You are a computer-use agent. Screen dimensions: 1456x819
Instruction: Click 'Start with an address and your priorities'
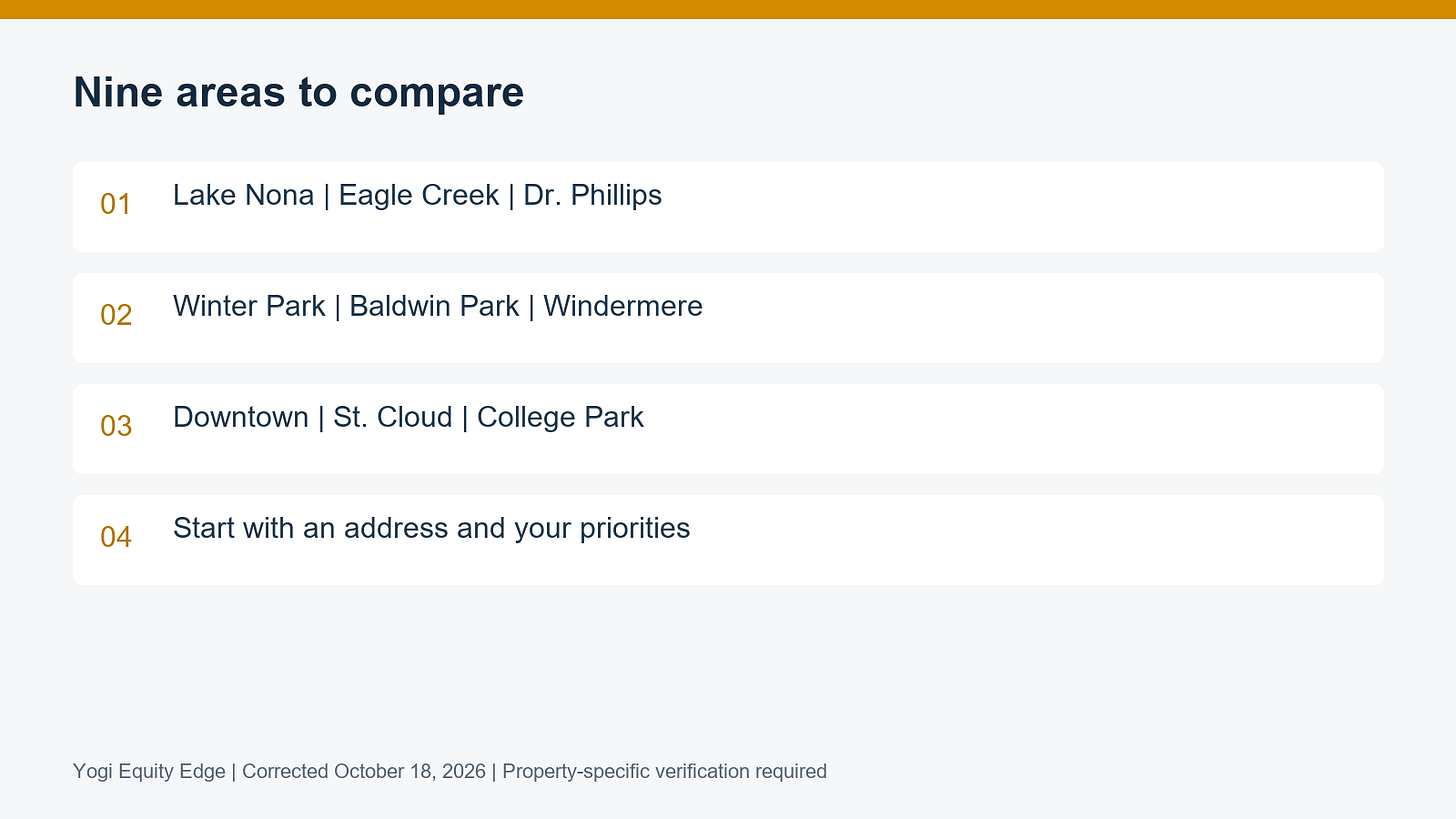(431, 528)
